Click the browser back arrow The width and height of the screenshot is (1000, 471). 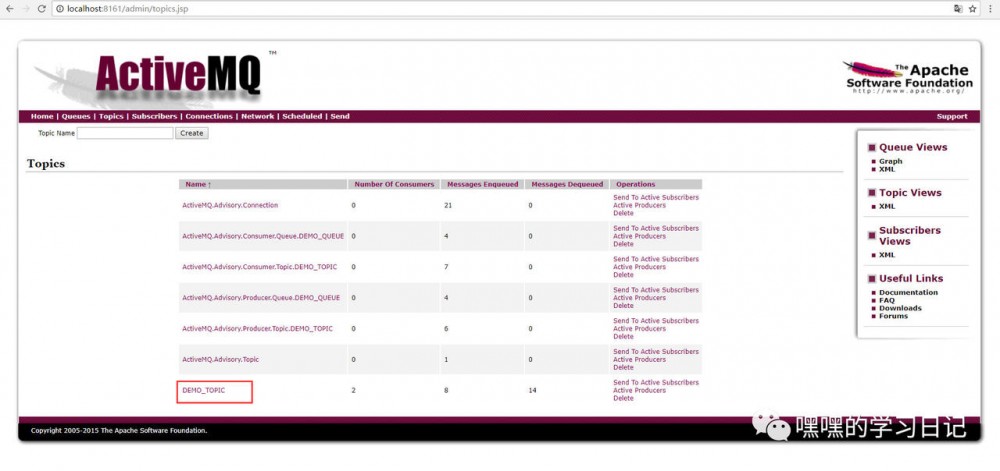10,9
